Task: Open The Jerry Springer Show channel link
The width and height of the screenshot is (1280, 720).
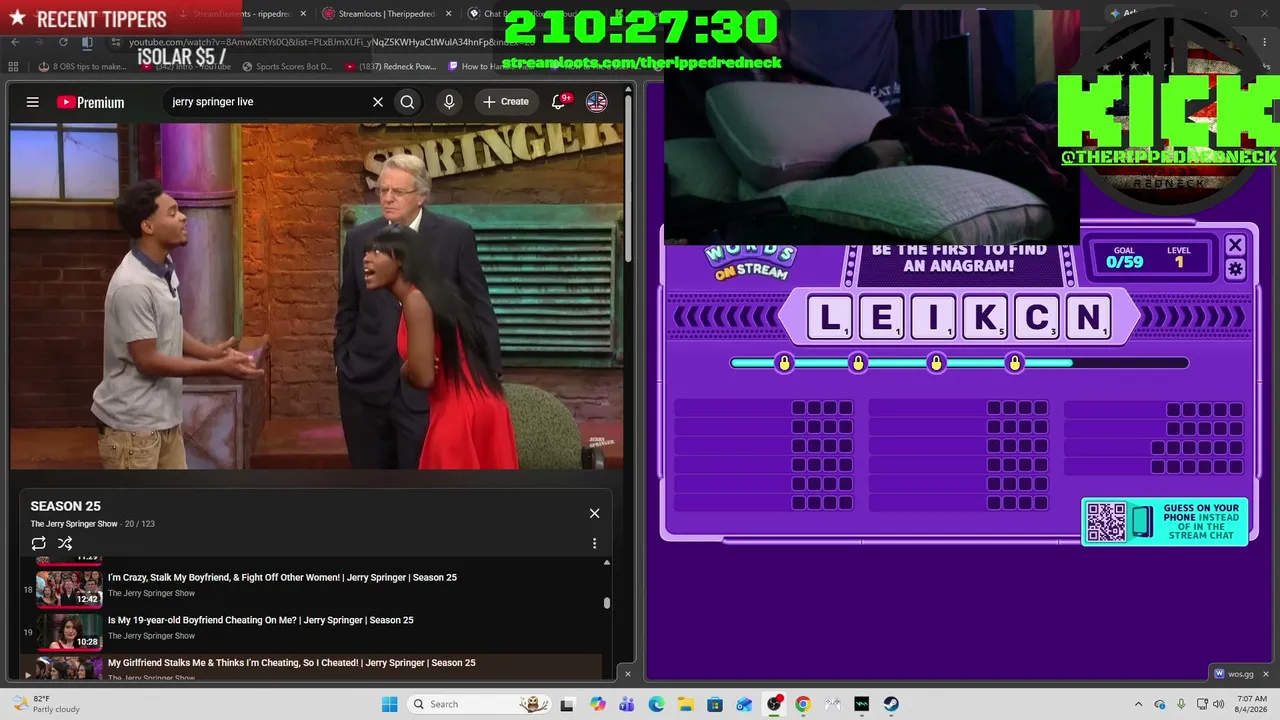Action: point(75,524)
